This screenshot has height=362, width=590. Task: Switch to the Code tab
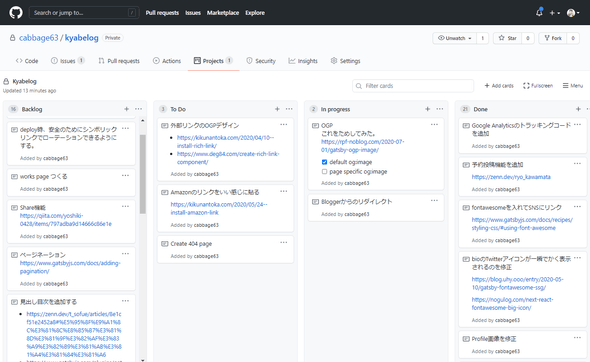pyautogui.click(x=27, y=61)
